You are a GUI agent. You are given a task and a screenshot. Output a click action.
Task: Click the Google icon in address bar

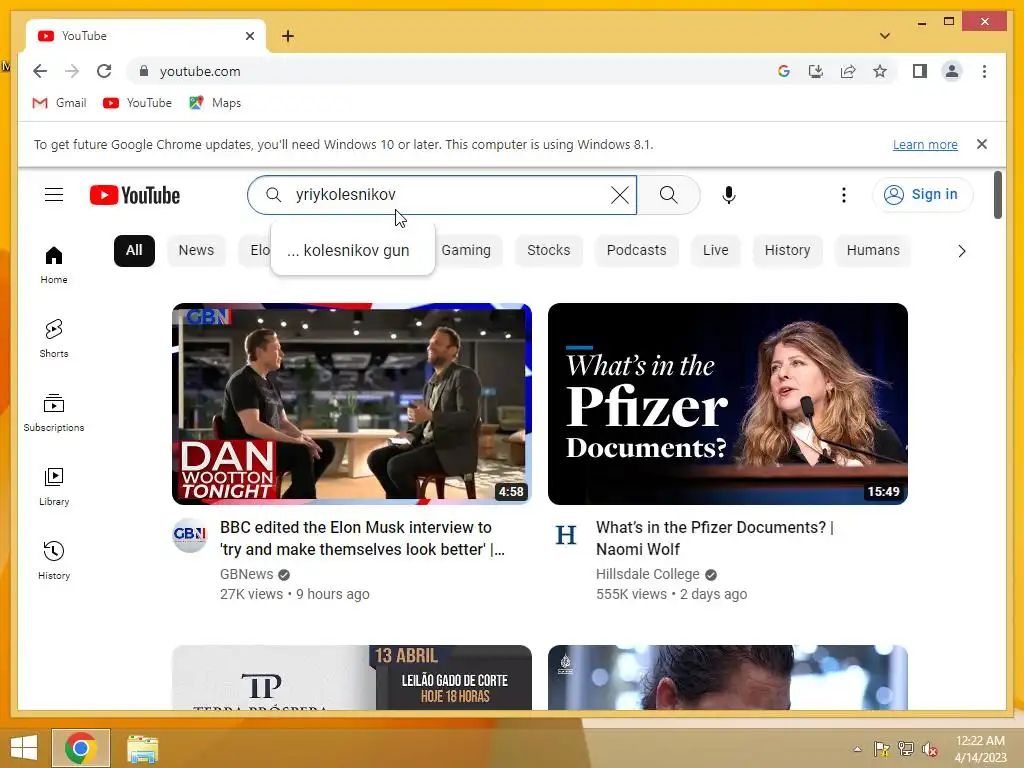784,71
